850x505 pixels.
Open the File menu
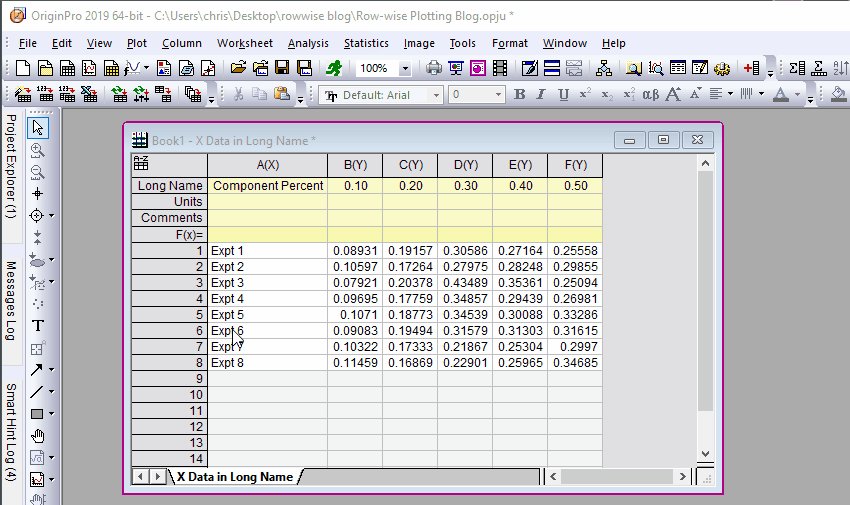(28, 43)
